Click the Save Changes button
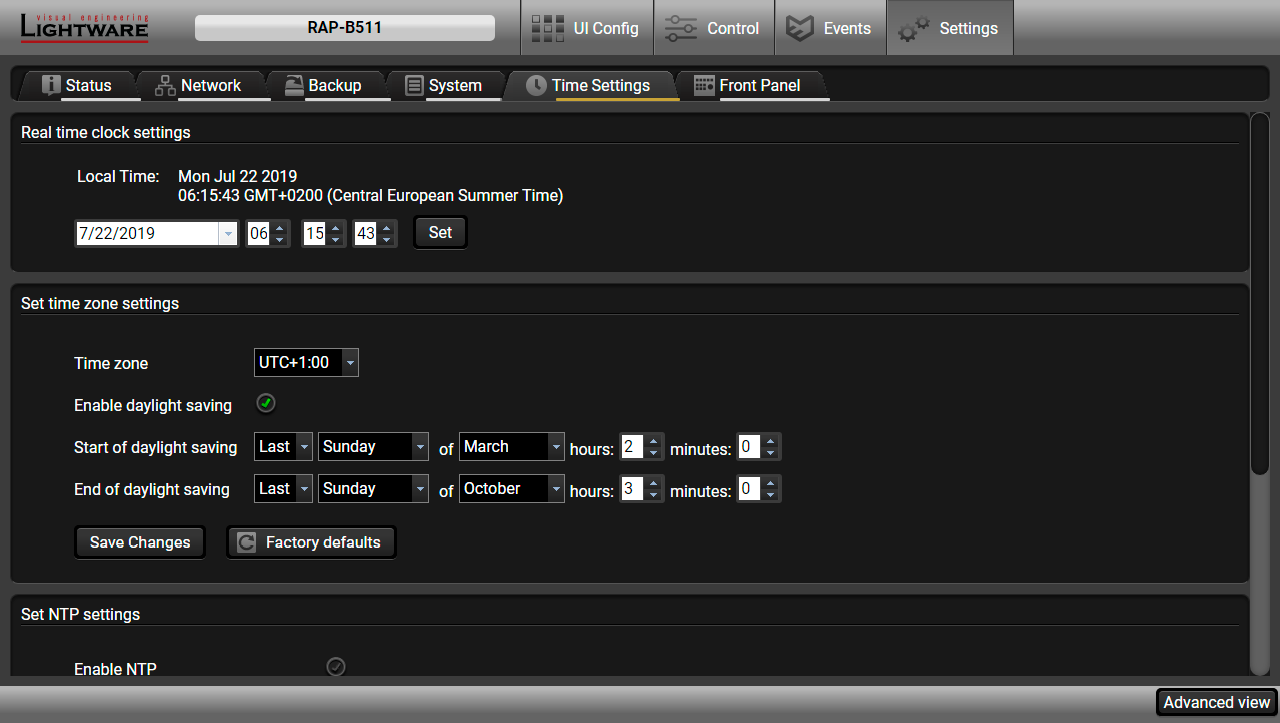Image resolution: width=1280 pixels, height=723 pixels. click(x=140, y=542)
